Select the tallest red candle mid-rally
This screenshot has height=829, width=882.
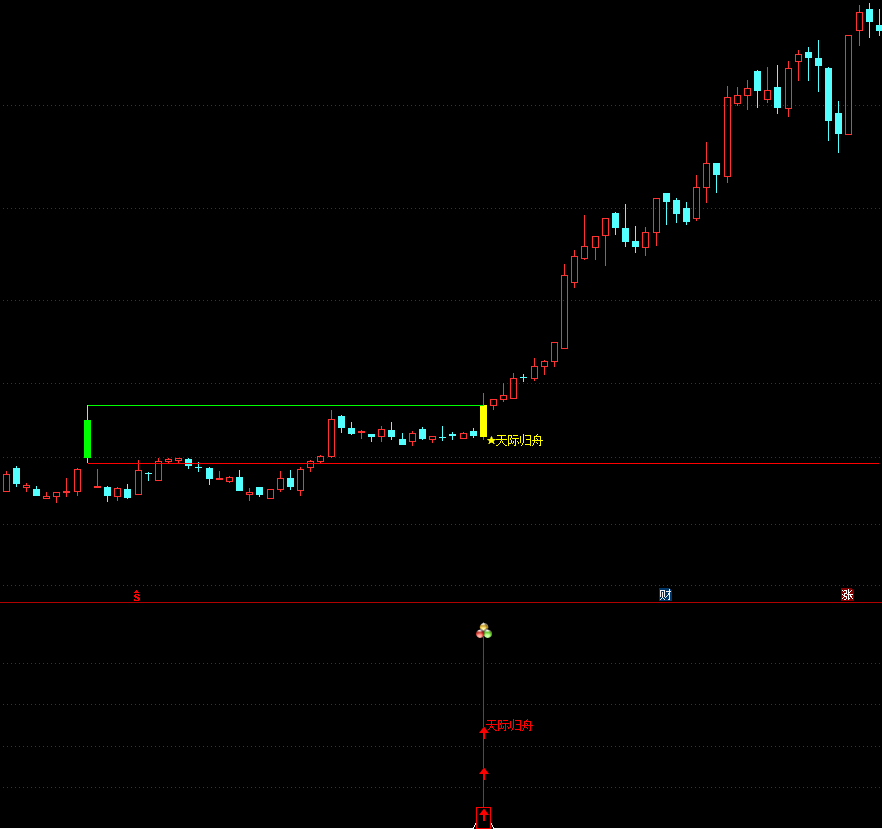coord(564,311)
